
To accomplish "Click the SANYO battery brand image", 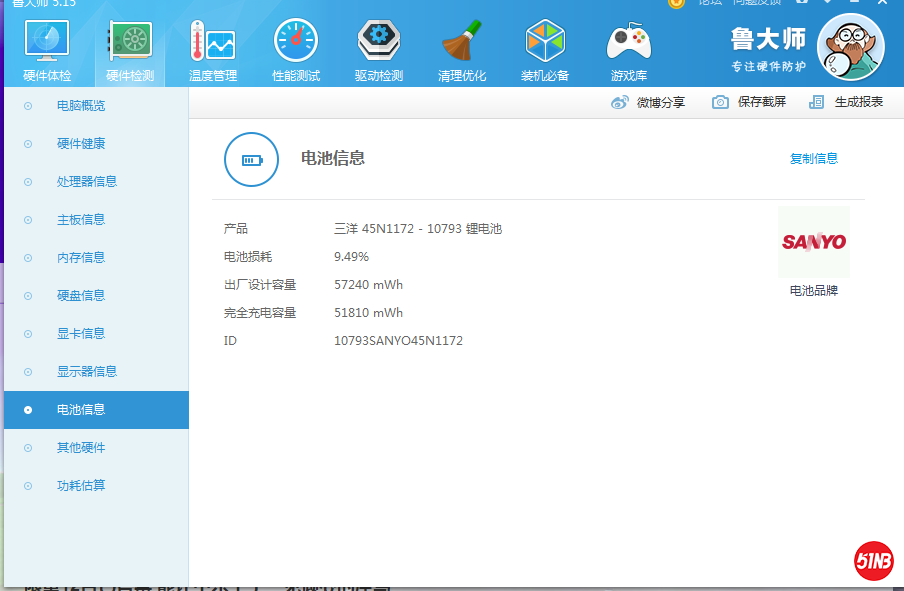I will (x=813, y=243).
